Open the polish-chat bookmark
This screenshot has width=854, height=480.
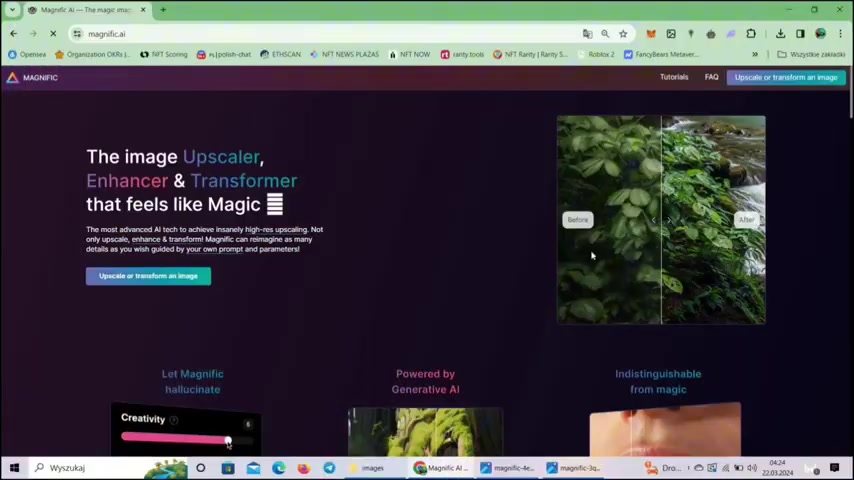(224, 54)
